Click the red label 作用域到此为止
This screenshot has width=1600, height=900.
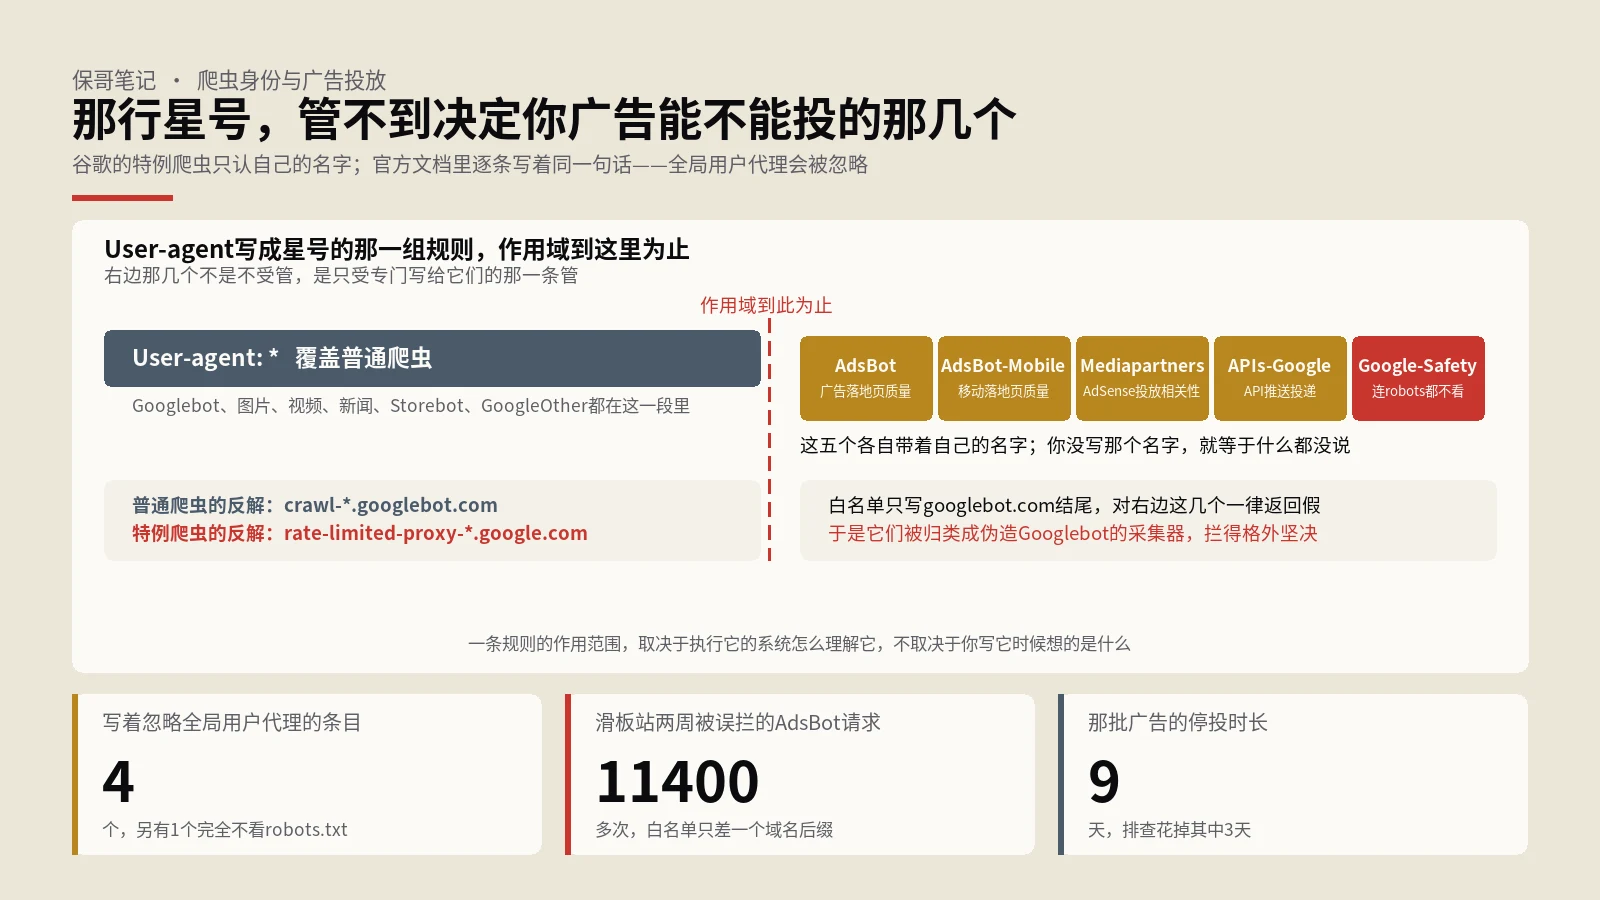(766, 305)
